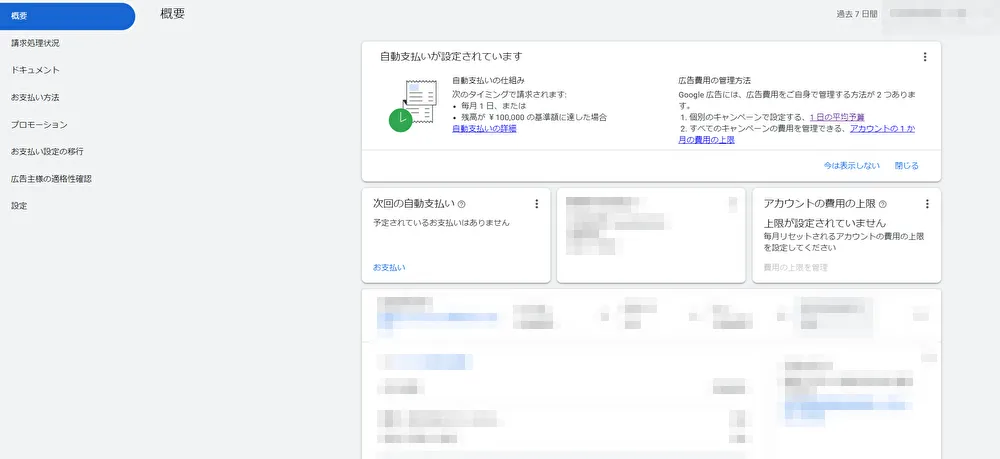The image size is (1000, 459).
Task: Open 広告主様の適格性確認 in sidebar
Action: tap(51, 179)
